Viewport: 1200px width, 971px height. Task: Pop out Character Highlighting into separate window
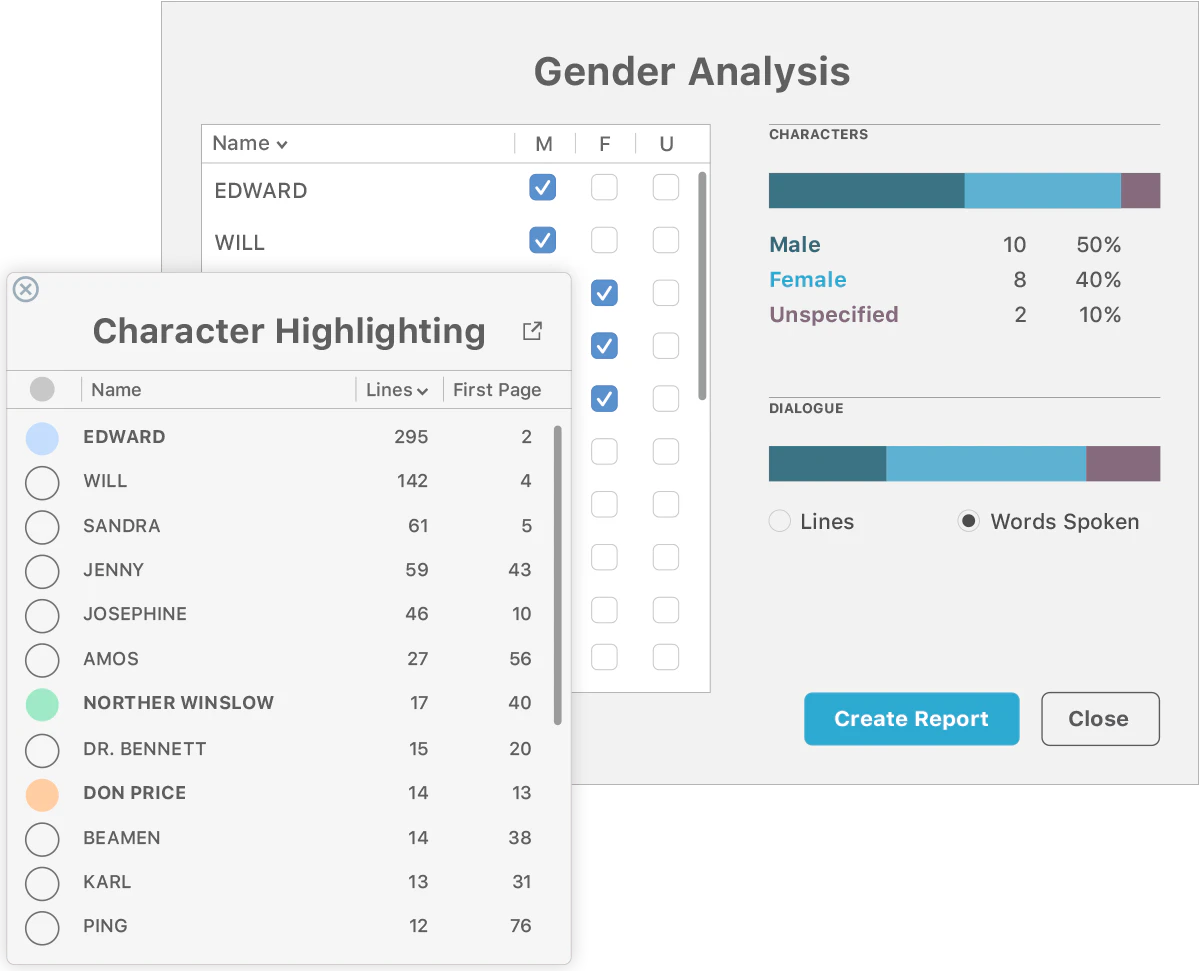tap(532, 331)
